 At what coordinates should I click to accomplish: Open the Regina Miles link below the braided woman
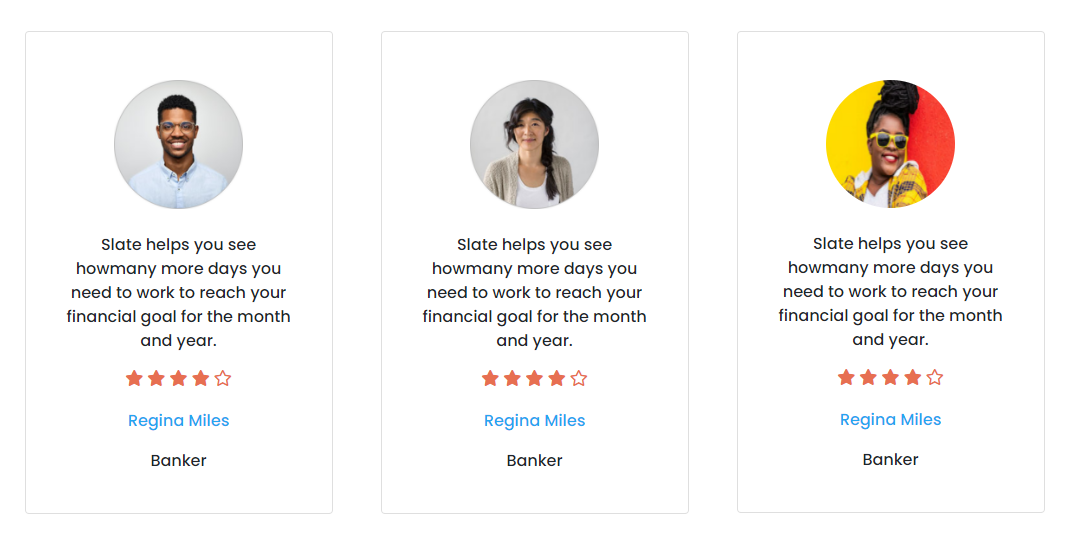pyautogui.click(x=534, y=421)
